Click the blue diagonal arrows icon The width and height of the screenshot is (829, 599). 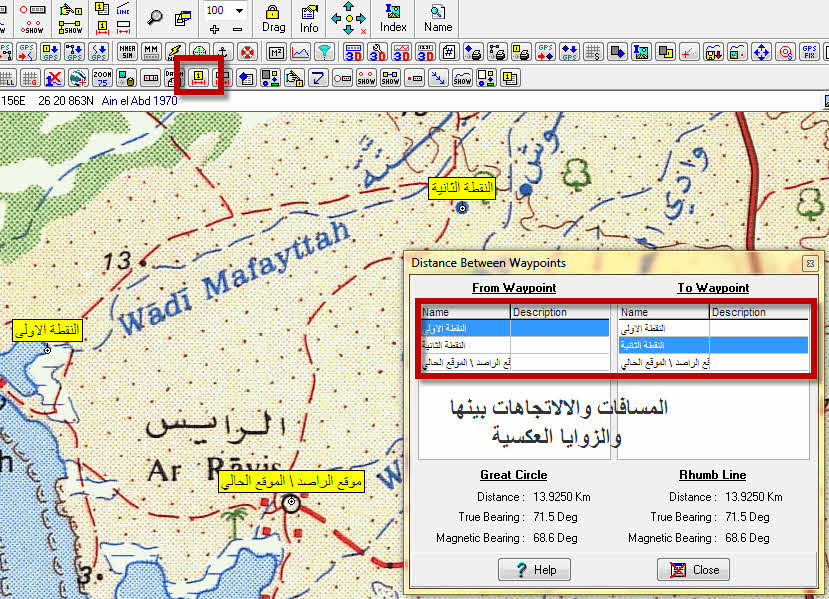point(438,78)
